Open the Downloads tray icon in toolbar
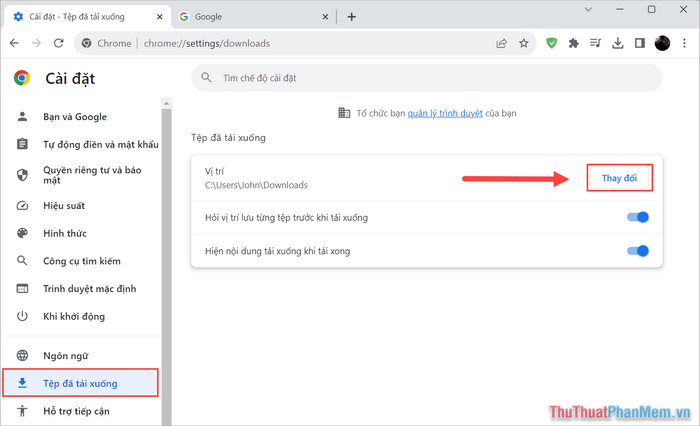 click(x=618, y=43)
